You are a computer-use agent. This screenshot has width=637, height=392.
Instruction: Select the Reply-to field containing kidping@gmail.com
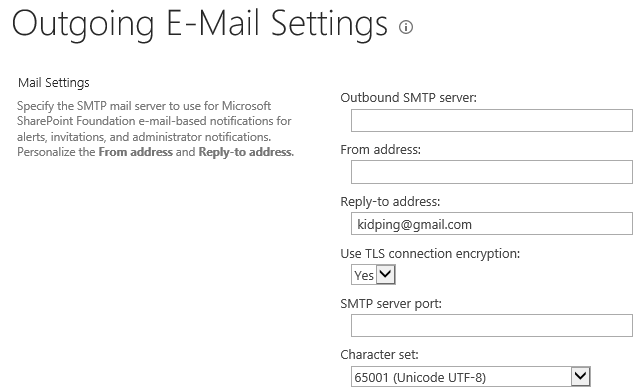click(492, 223)
